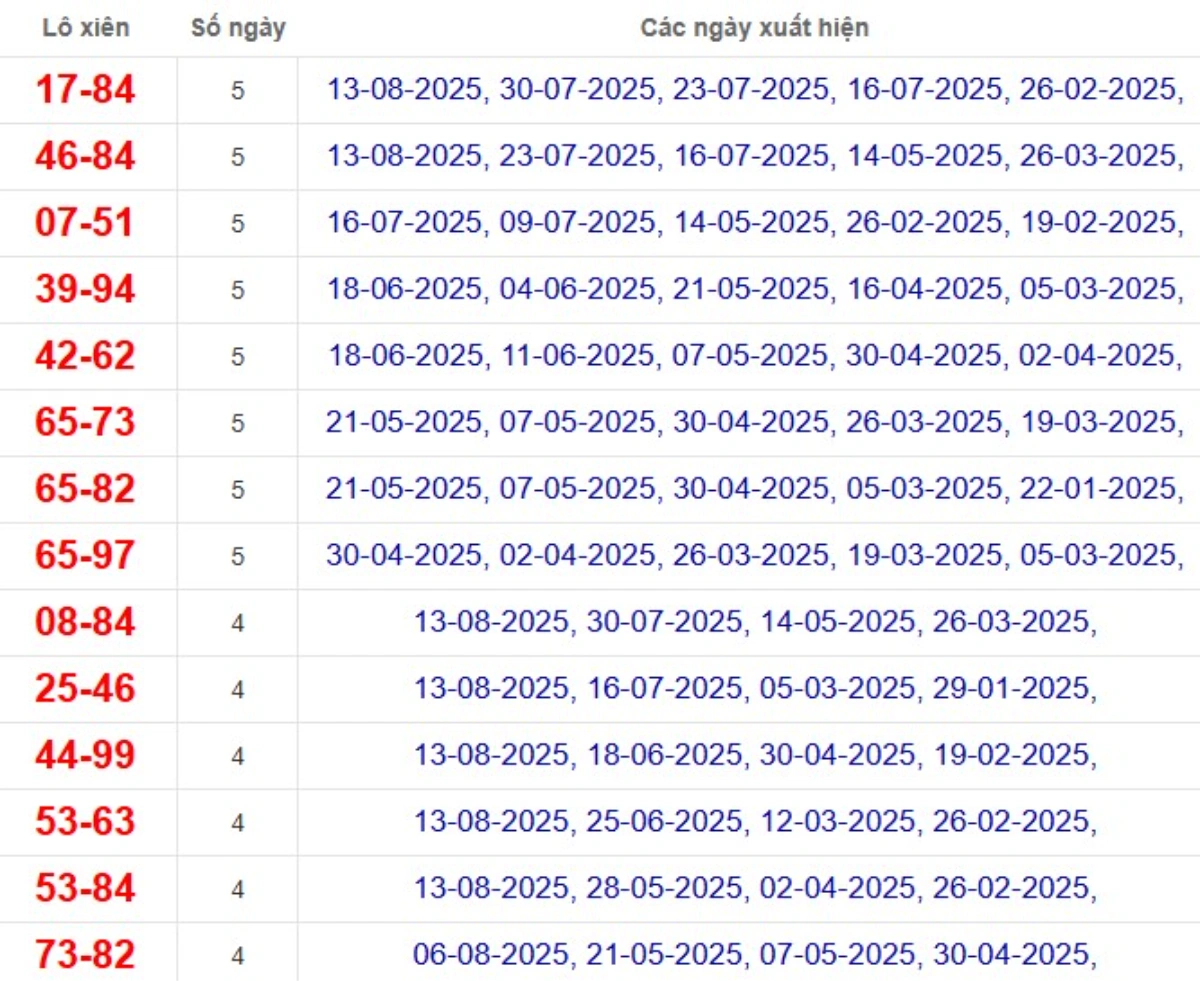
Task: Select the 46-84 pair in red
Action: click(85, 157)
